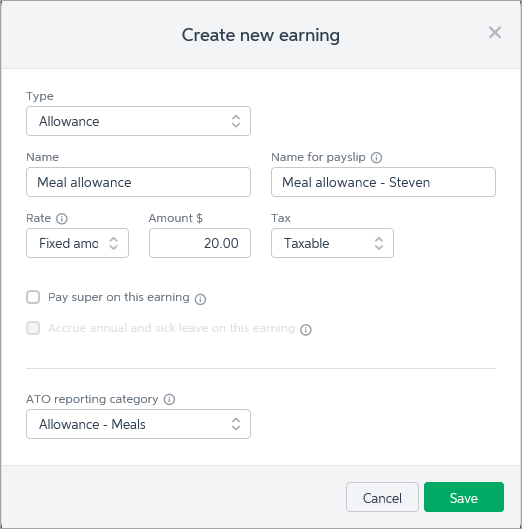
Task: Open ATO reporting category info icon
Action: [169, 399]
